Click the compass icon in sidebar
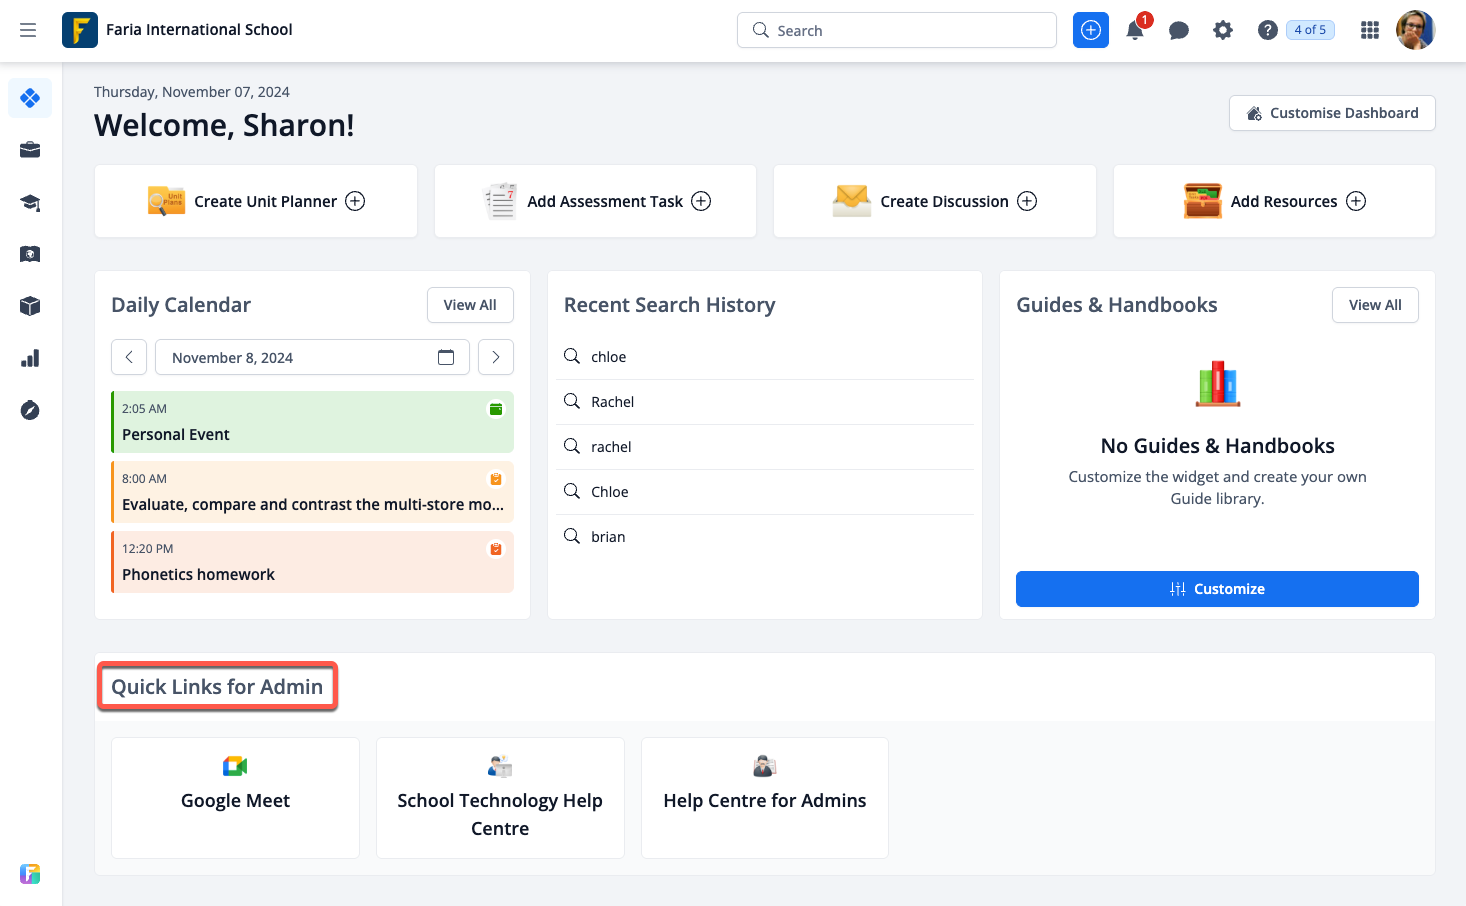Screen dimensions: 1466x906 tap(30, 410)
